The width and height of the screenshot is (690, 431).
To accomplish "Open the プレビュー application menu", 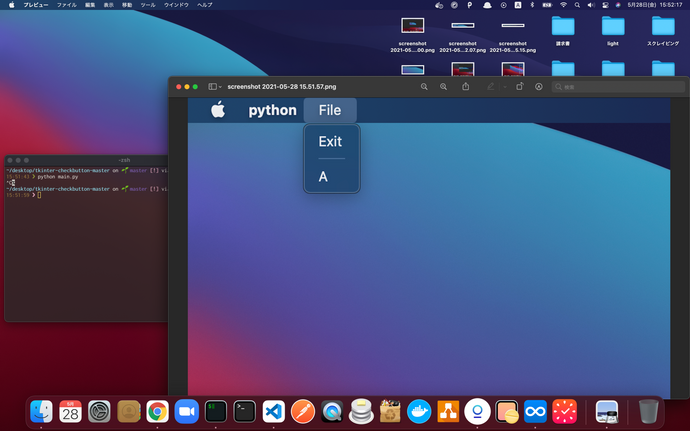I will click(36, 5).
